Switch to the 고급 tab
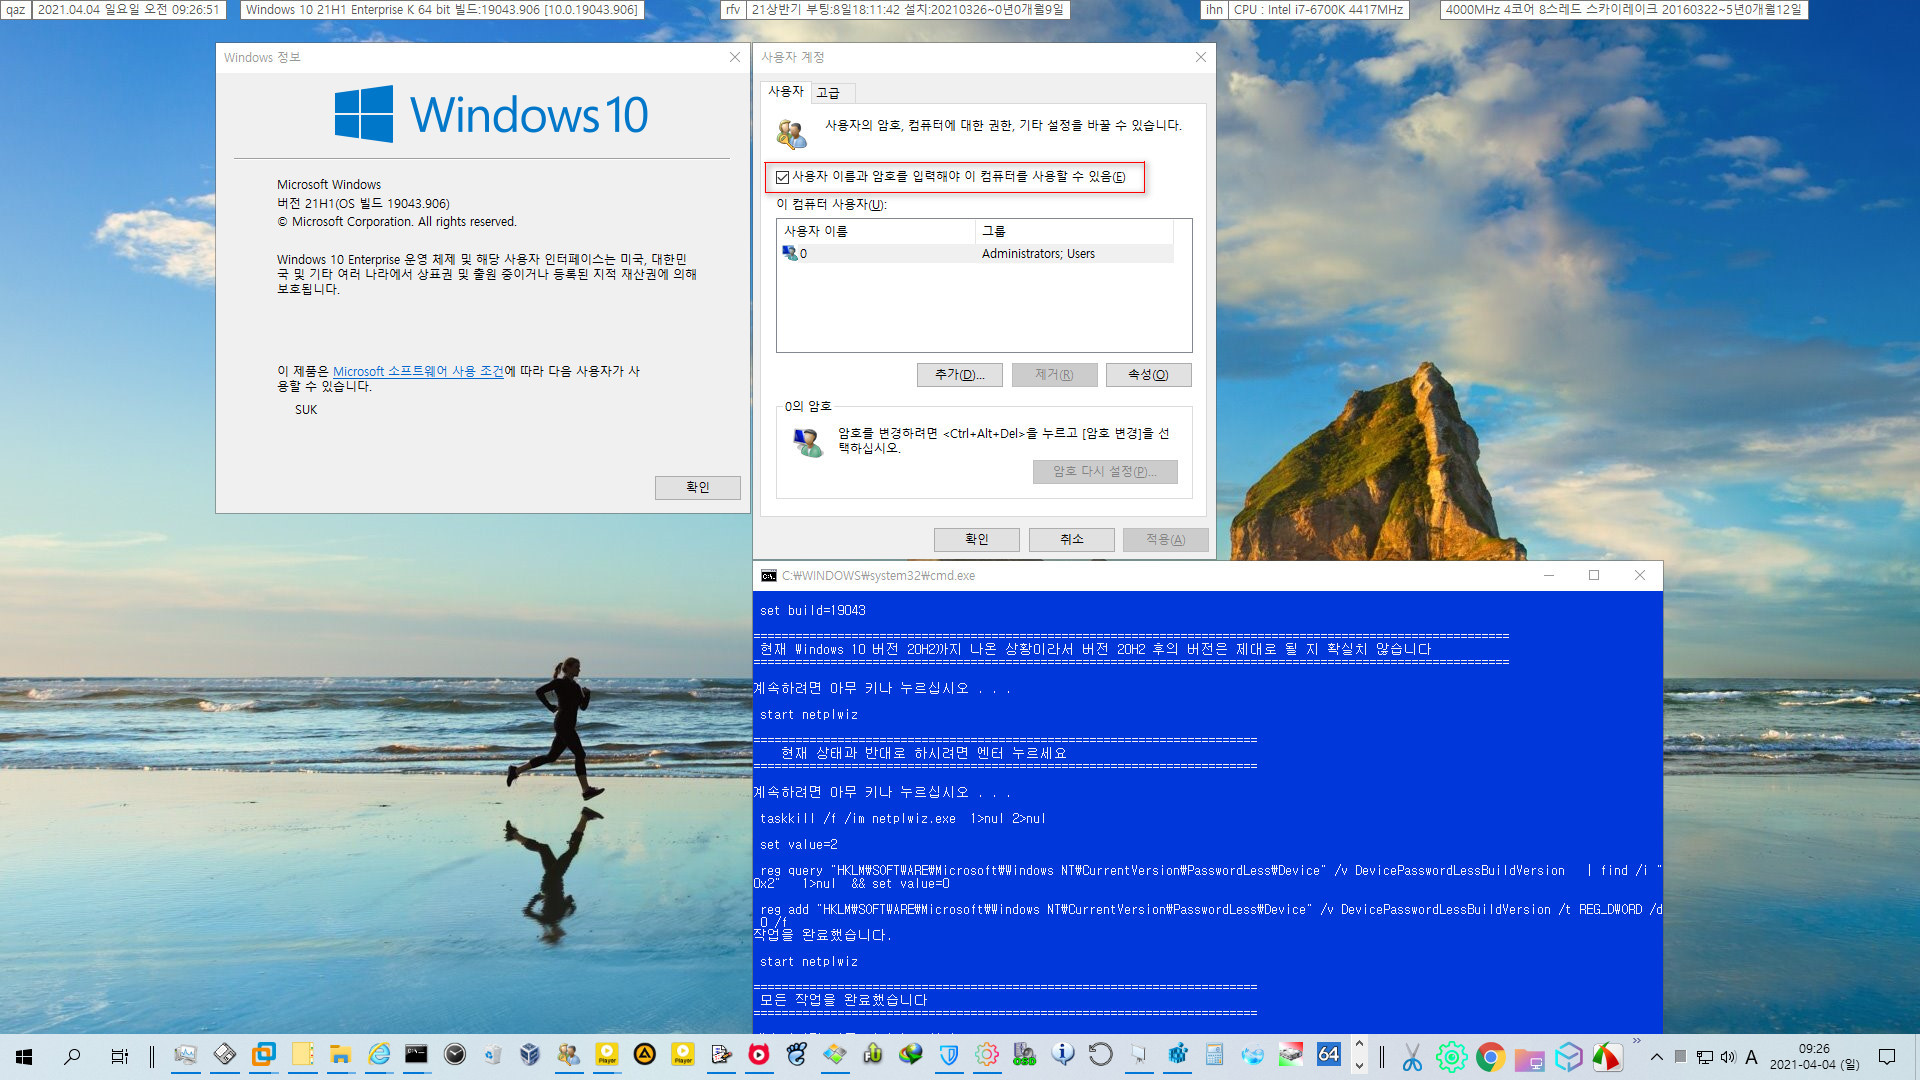 829,93
